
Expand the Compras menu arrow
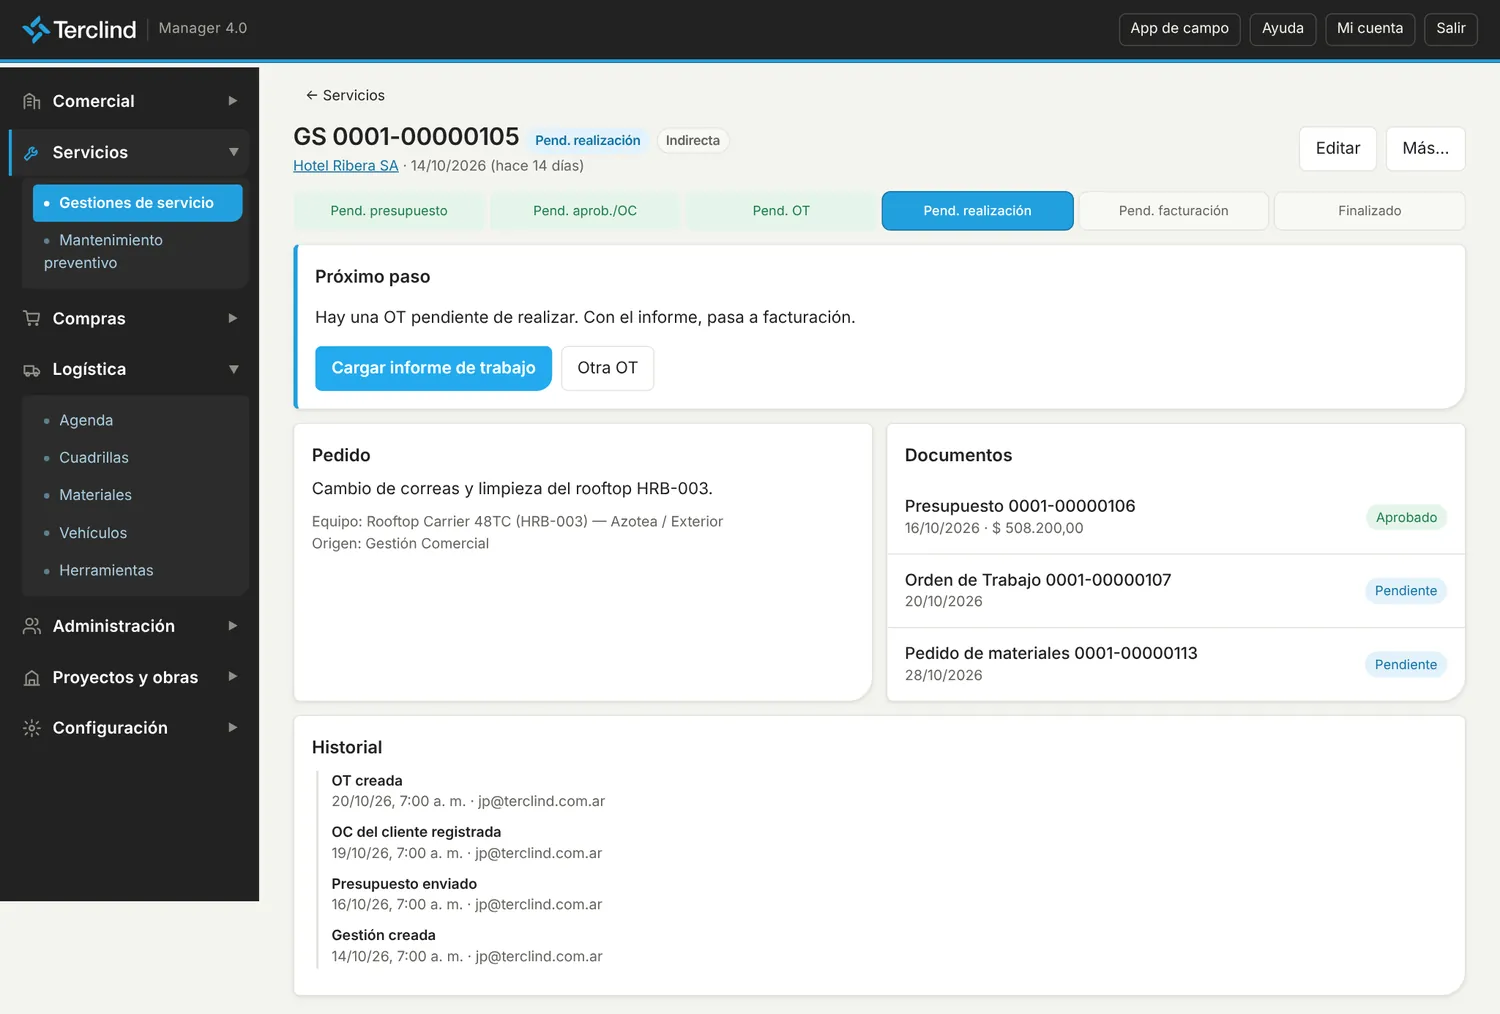tap(233, 318)
